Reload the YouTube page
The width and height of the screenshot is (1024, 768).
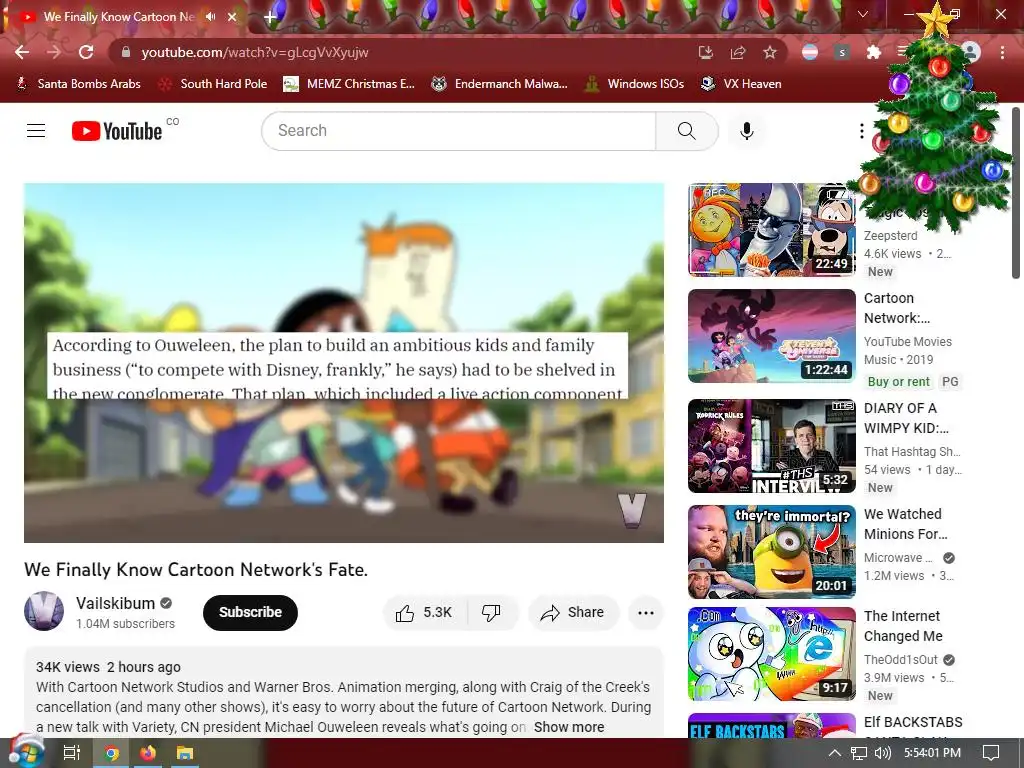[86, 52]
